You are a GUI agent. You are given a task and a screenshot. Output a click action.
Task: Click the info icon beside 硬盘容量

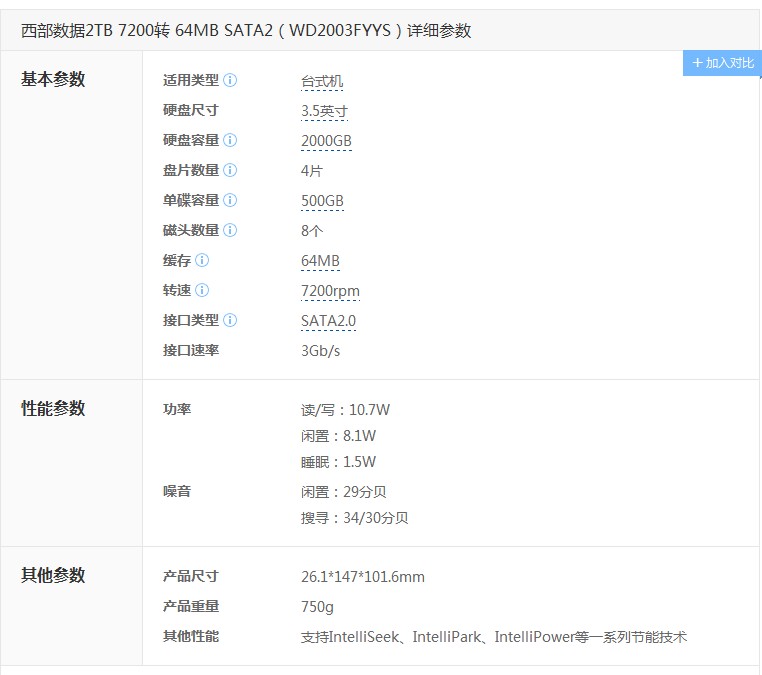(x=230, y=140)
